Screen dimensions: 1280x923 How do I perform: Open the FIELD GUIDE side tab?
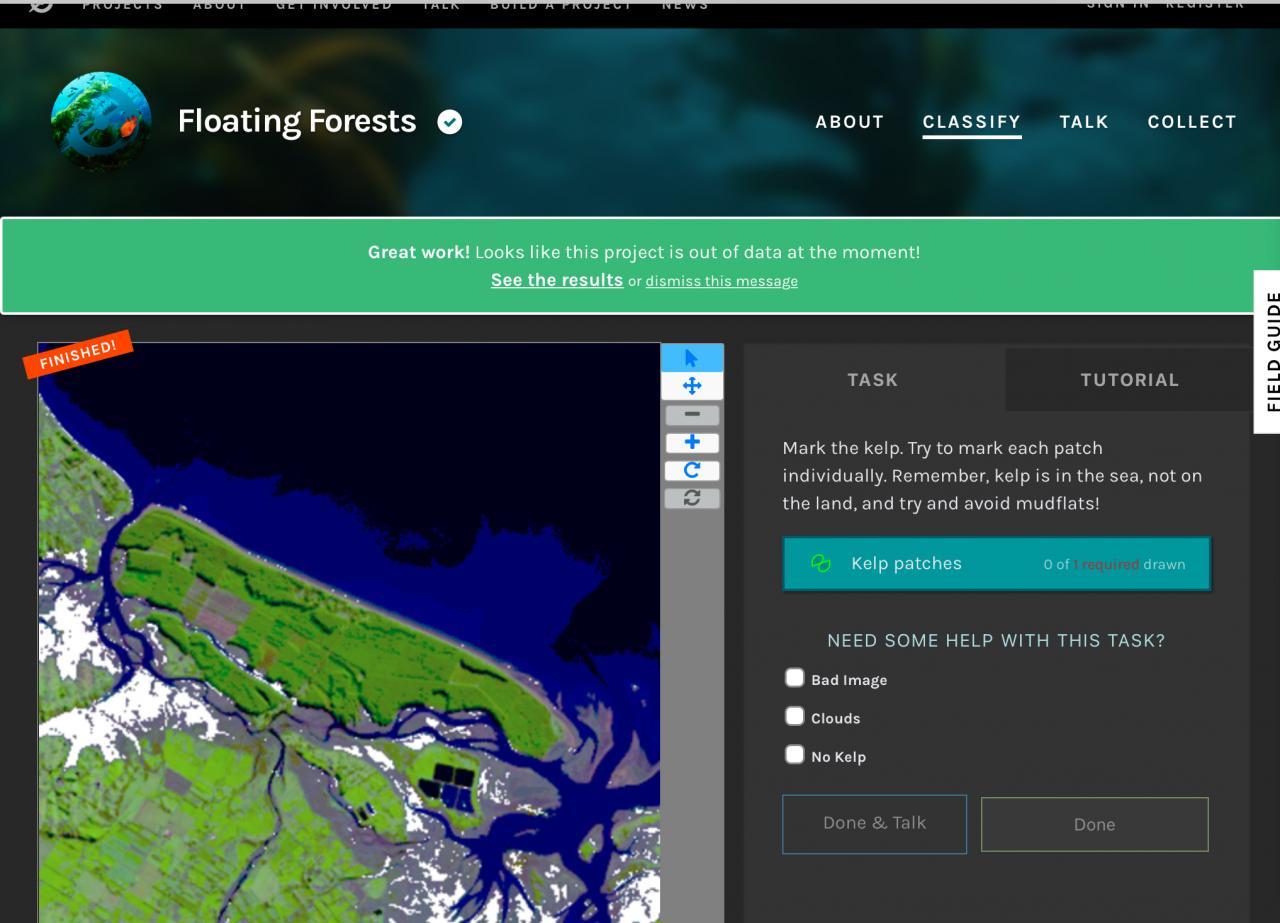(1267, 351)
